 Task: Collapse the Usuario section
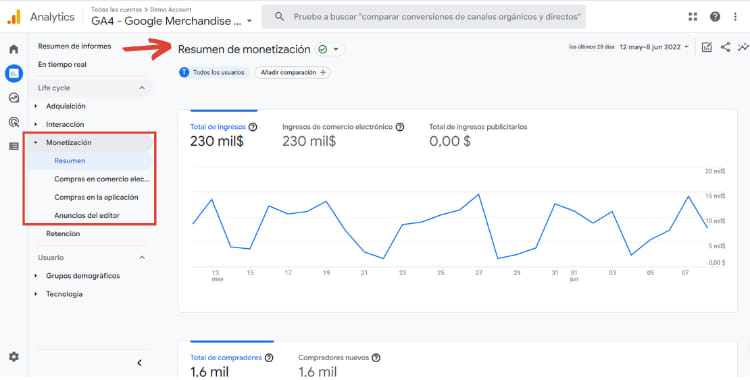coord(142,257)
